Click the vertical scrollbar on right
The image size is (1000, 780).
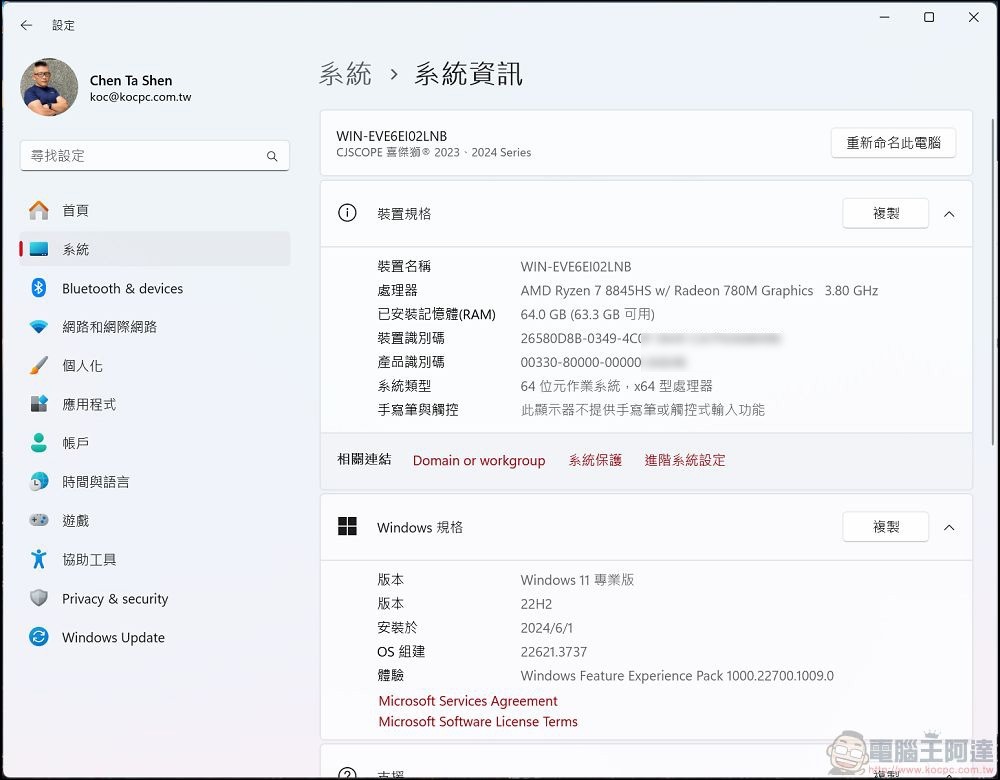(994, 281)
